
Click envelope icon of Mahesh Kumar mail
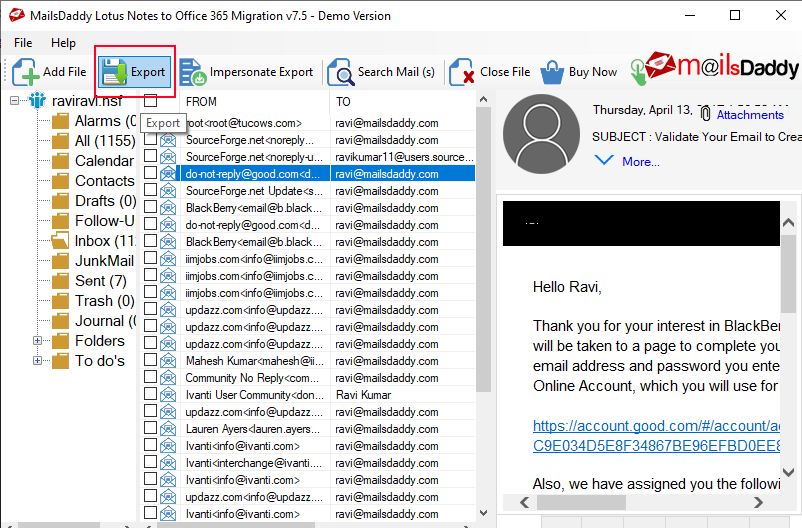(168, 361)
